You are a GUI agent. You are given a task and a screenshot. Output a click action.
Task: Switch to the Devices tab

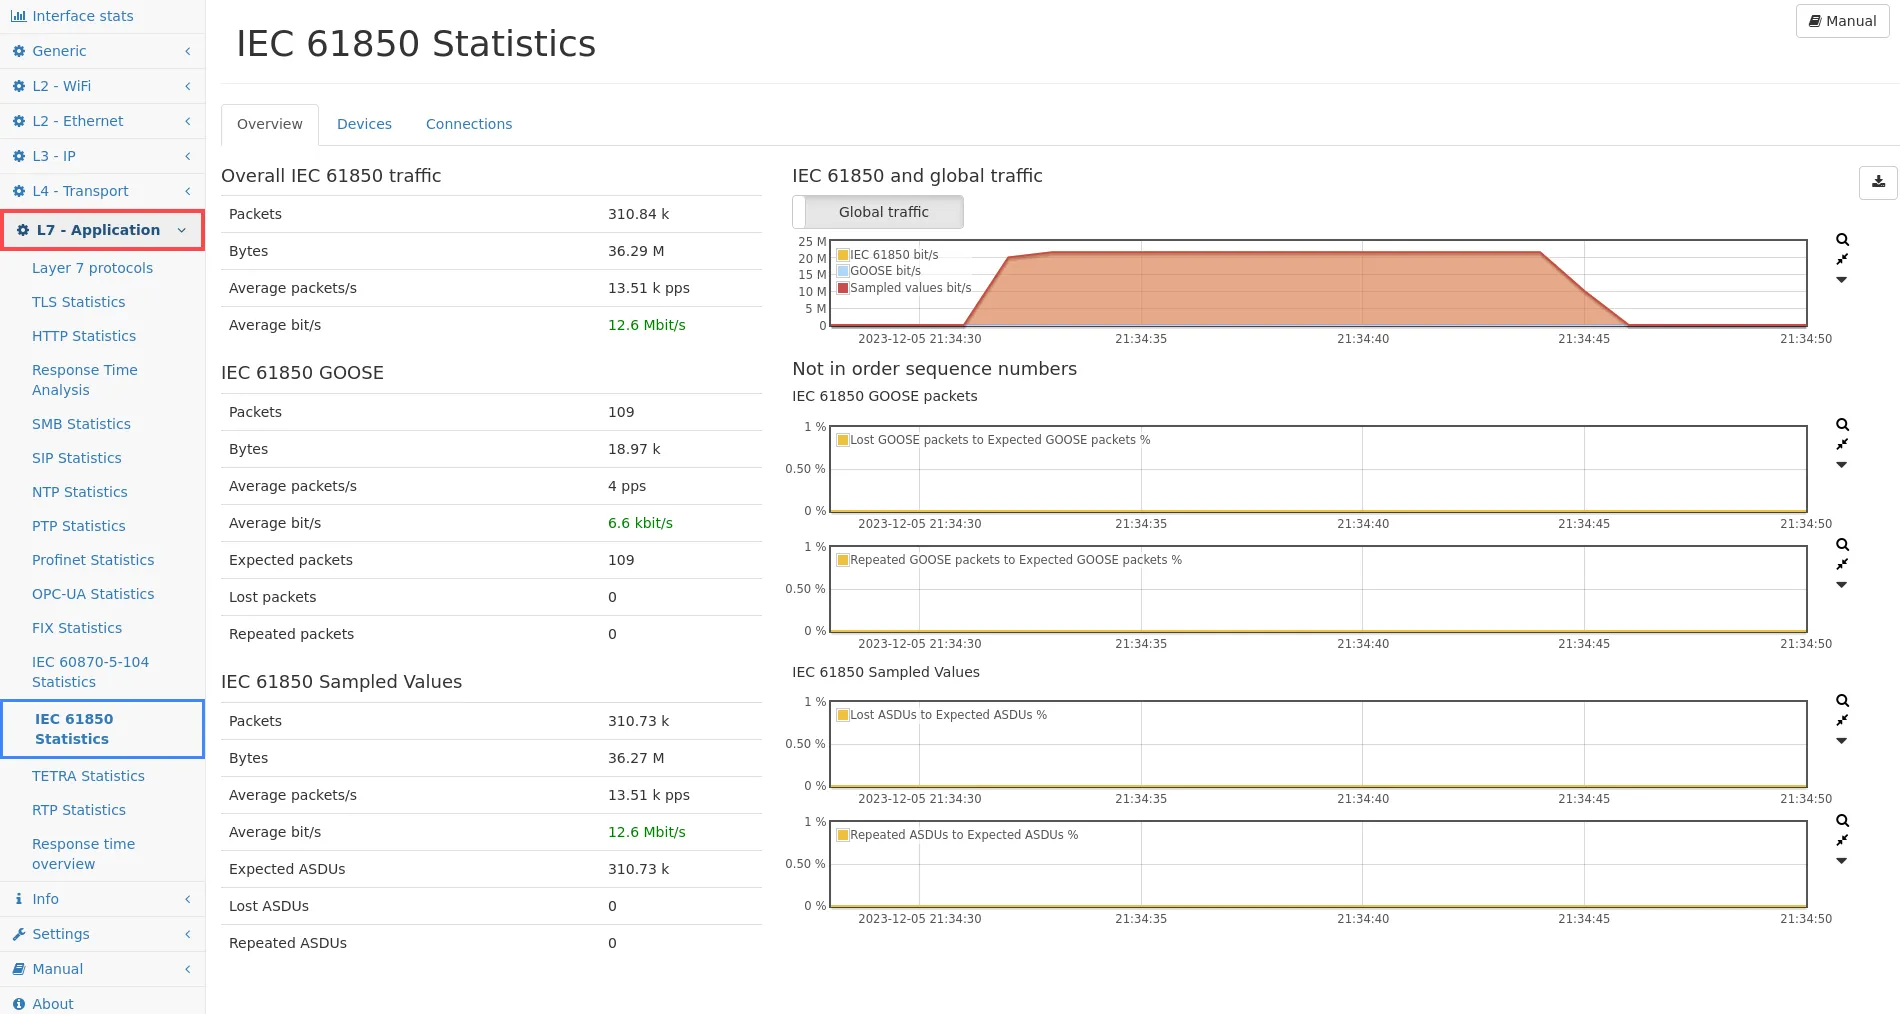pyautogui.click(x=364, y=124)
